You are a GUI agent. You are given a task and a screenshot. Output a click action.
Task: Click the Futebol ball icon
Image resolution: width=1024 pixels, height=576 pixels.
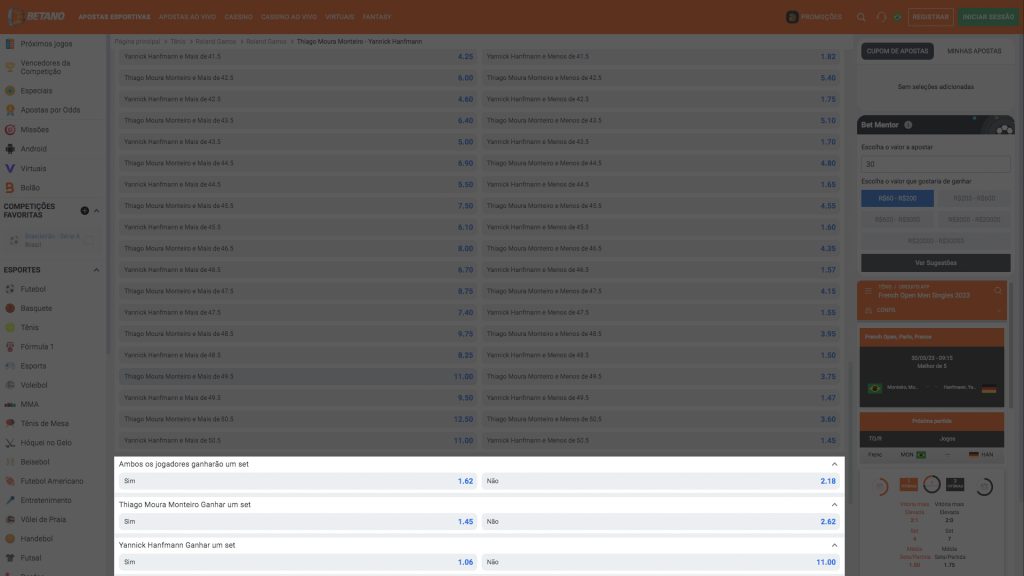coord(10,289)
